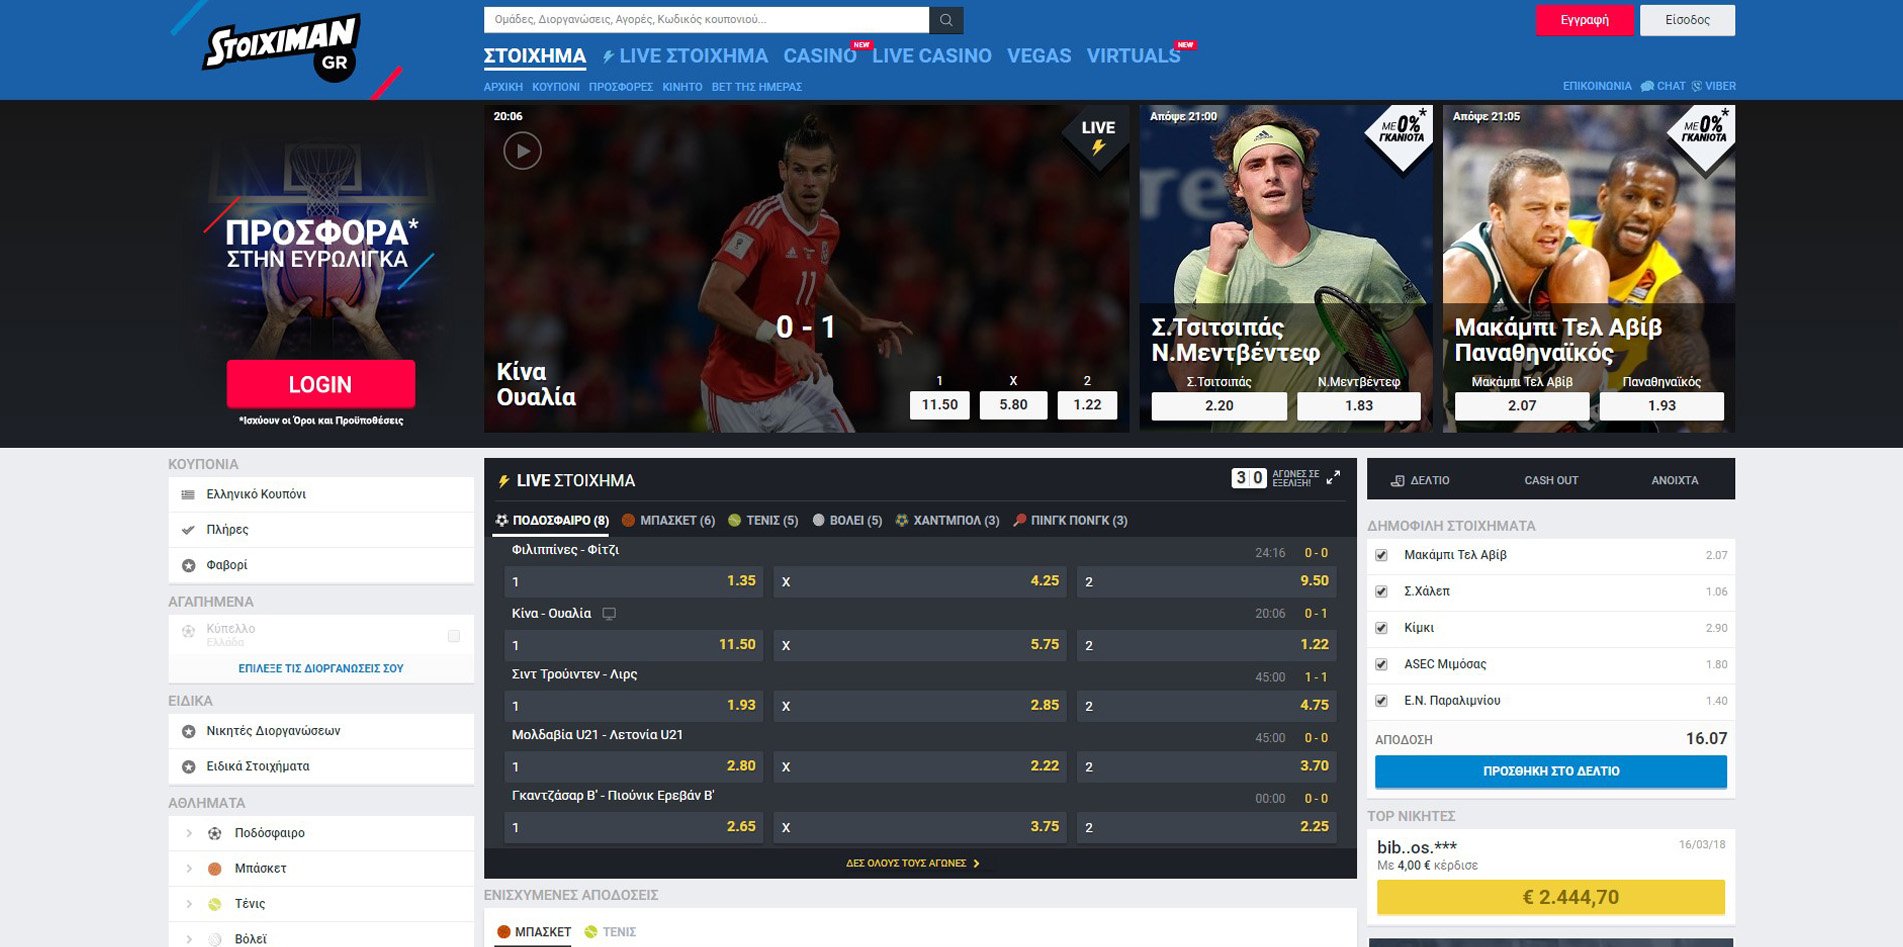This screenshot has width=1903, height=947.
Task: Expand the live betting panel fullscreen icon
Action: 1333,478
